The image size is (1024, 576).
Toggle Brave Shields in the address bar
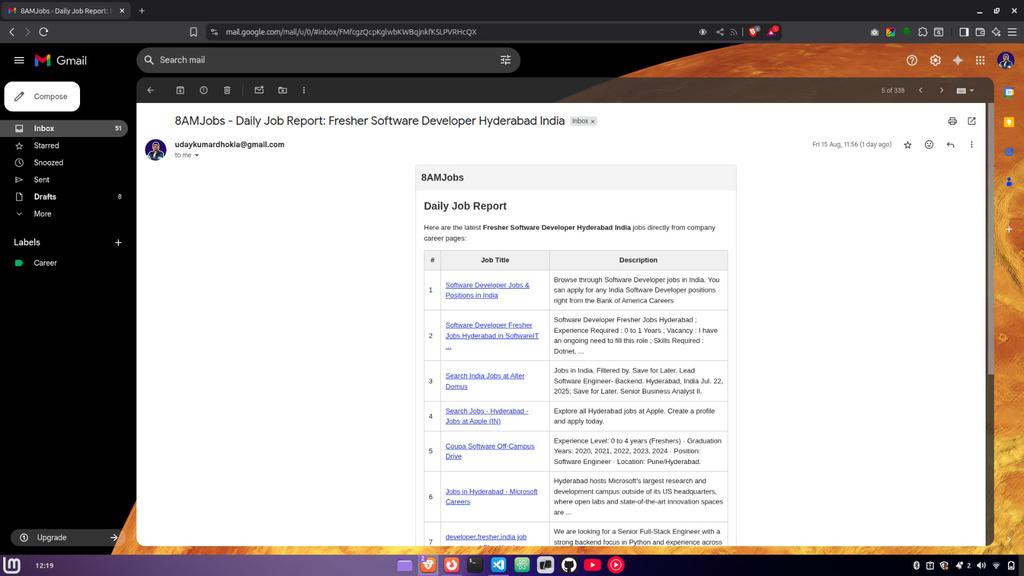click(753, 31)
